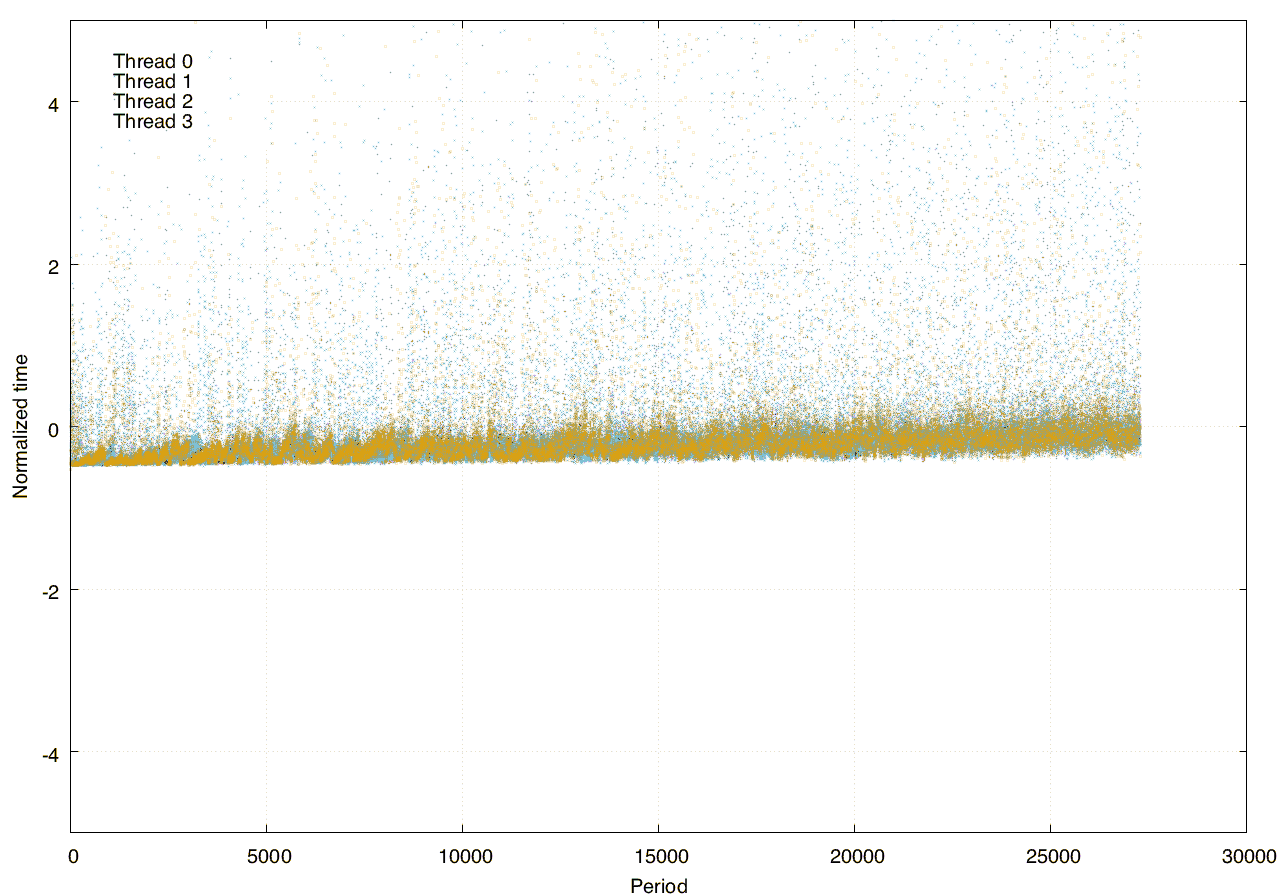Click the Thread 3 legend label
This screenshot has height=896, width=1280.
pos(152,121)
